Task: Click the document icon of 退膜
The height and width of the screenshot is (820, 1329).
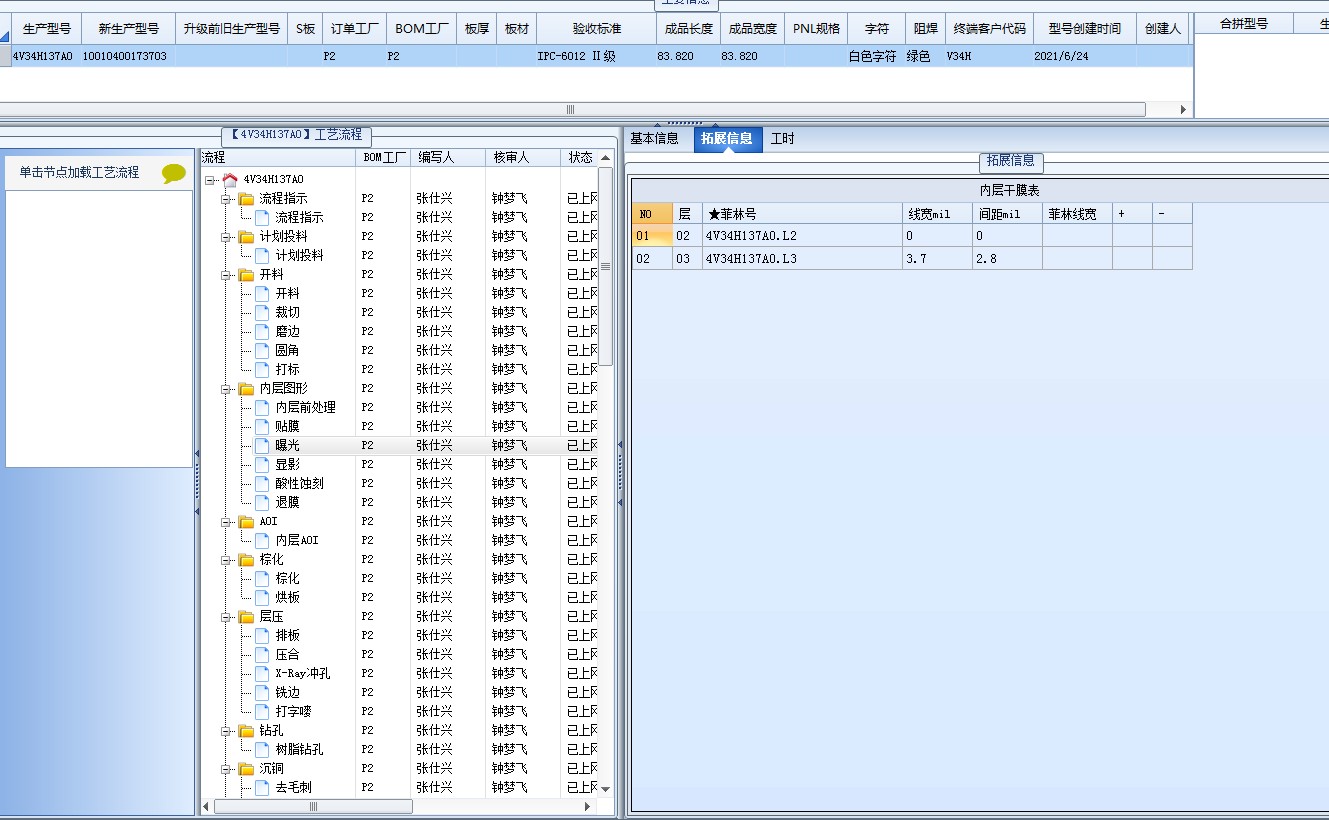Action: 262,502
